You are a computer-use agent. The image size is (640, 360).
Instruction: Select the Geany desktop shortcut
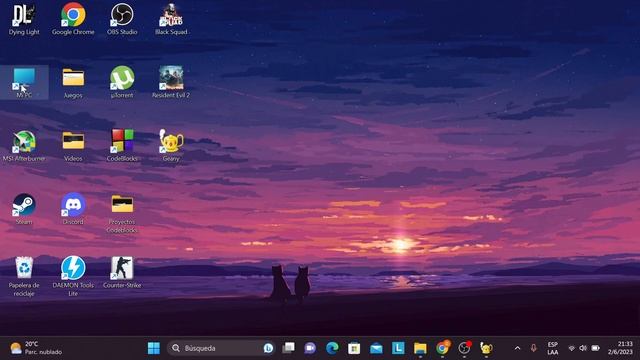click(171, 146)
